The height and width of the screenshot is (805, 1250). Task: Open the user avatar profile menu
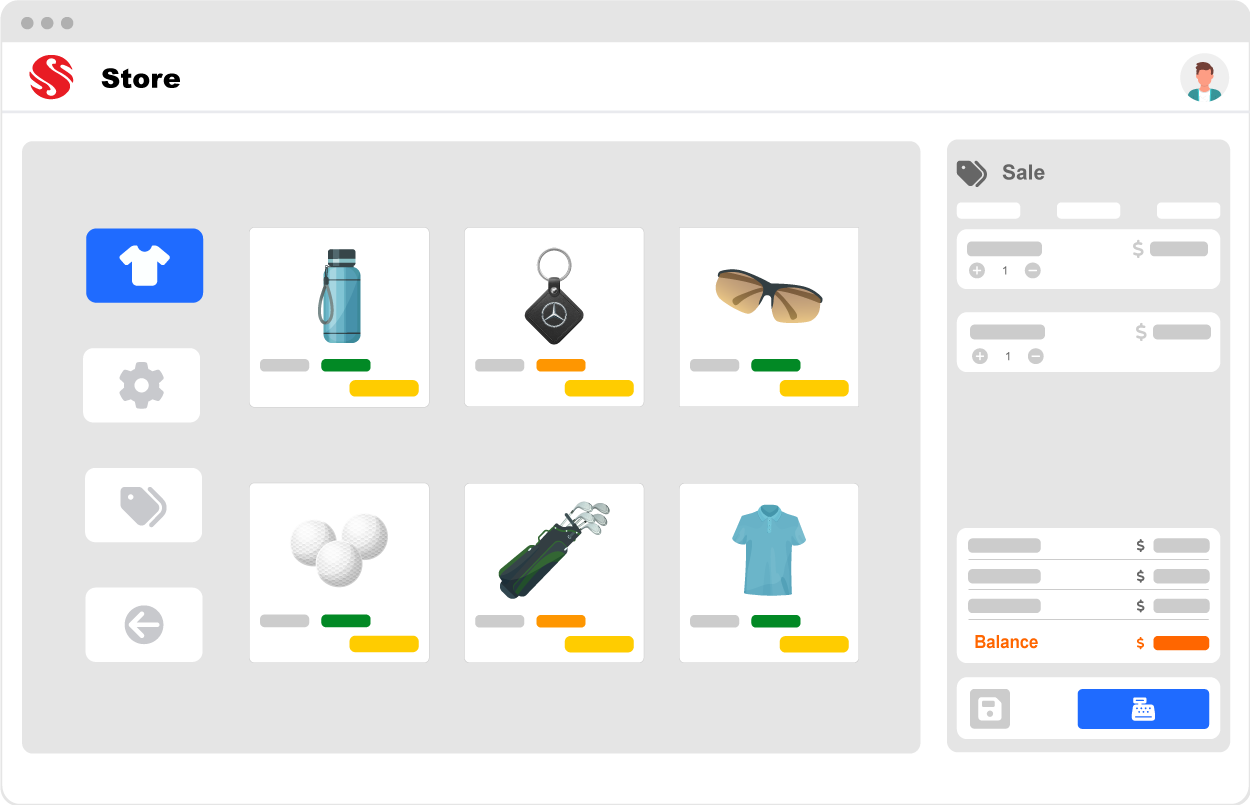pos(1205,78)
